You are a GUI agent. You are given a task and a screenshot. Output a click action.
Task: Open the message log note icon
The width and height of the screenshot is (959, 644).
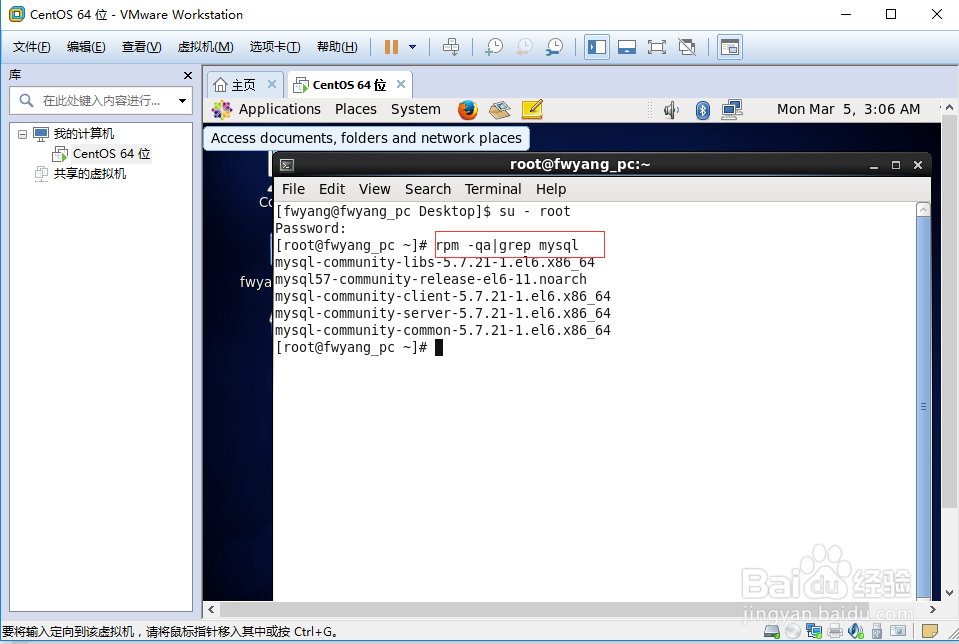930,631
